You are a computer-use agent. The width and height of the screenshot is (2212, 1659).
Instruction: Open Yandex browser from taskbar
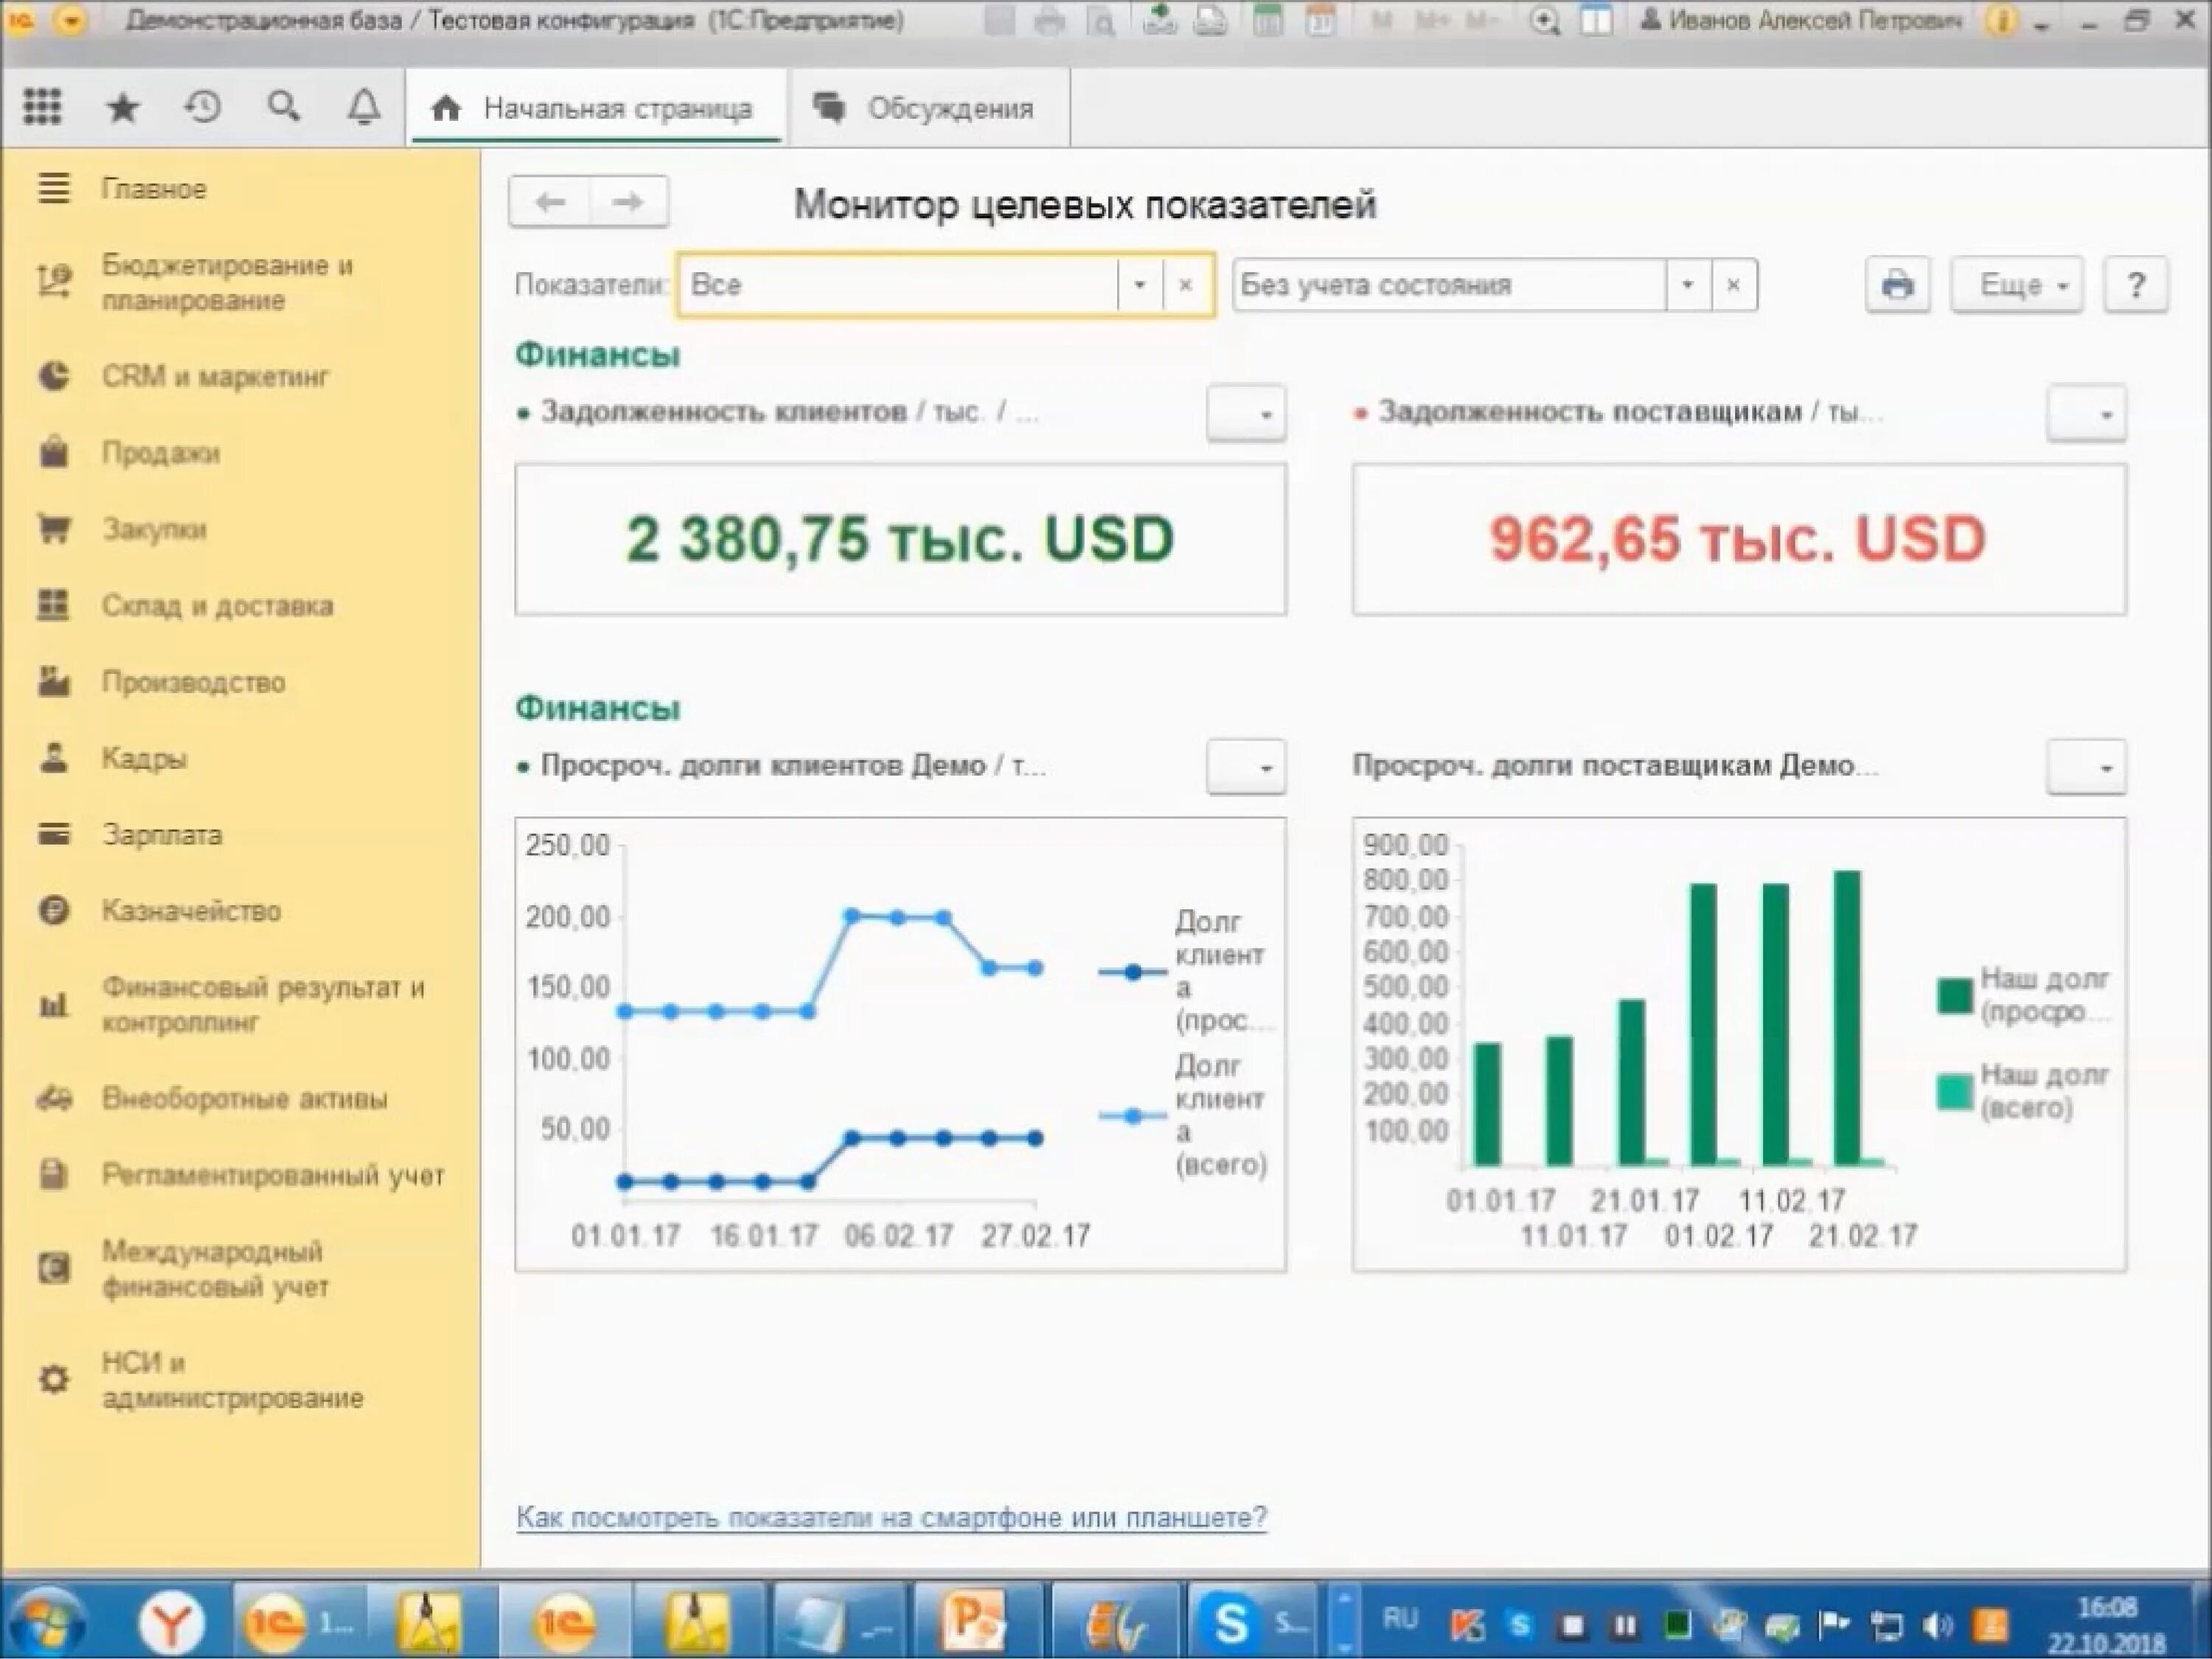[171, 1622]
